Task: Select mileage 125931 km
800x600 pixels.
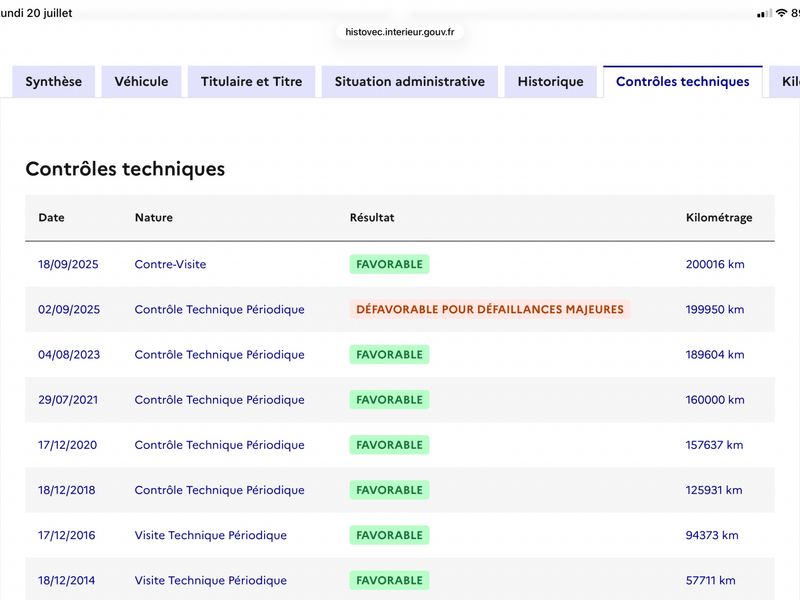Action: (714, 490)
